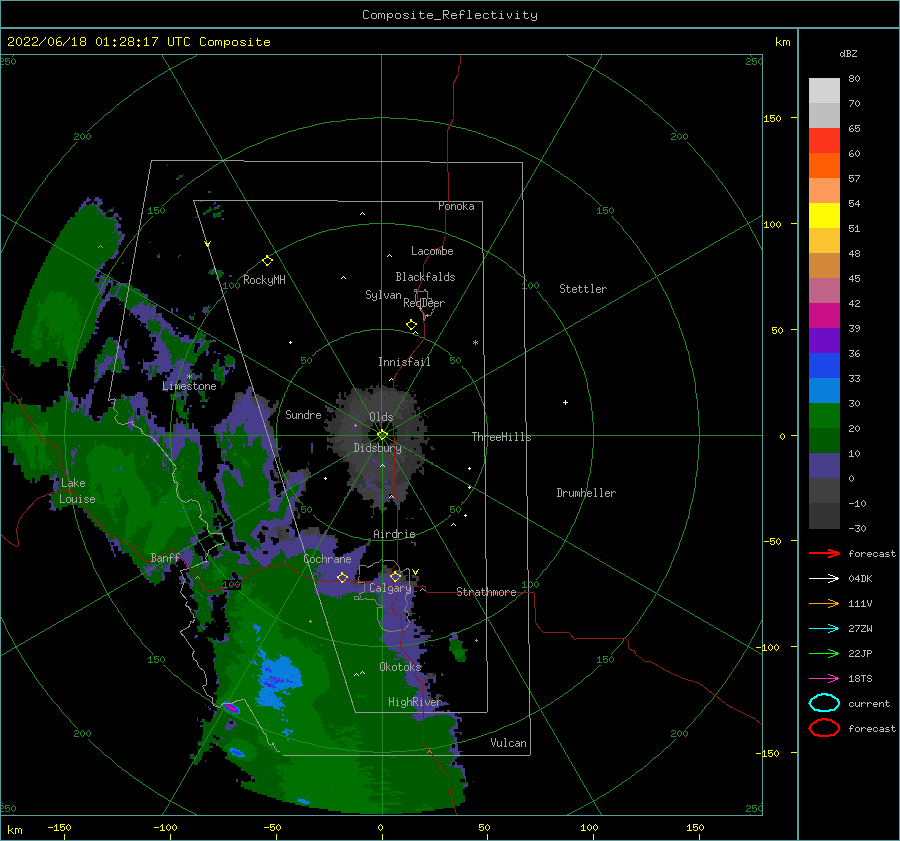900x841 pixels.
Task: Select the orange 57–60 dBZ swatch
Action: click(824, 166)
